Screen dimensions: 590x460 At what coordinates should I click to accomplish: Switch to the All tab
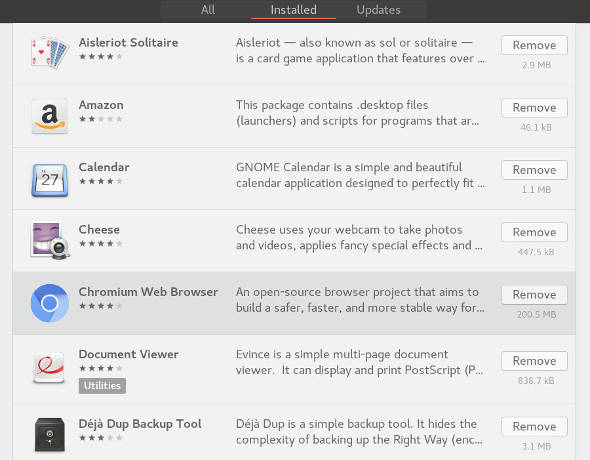pyautogui.click(x=208, y=10)
